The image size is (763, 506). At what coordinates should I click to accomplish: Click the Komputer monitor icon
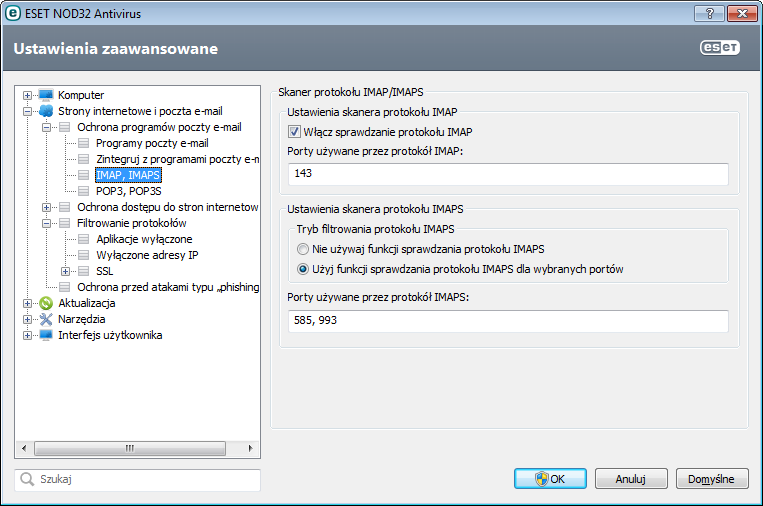pyautogui.click(x=46, y=95)
